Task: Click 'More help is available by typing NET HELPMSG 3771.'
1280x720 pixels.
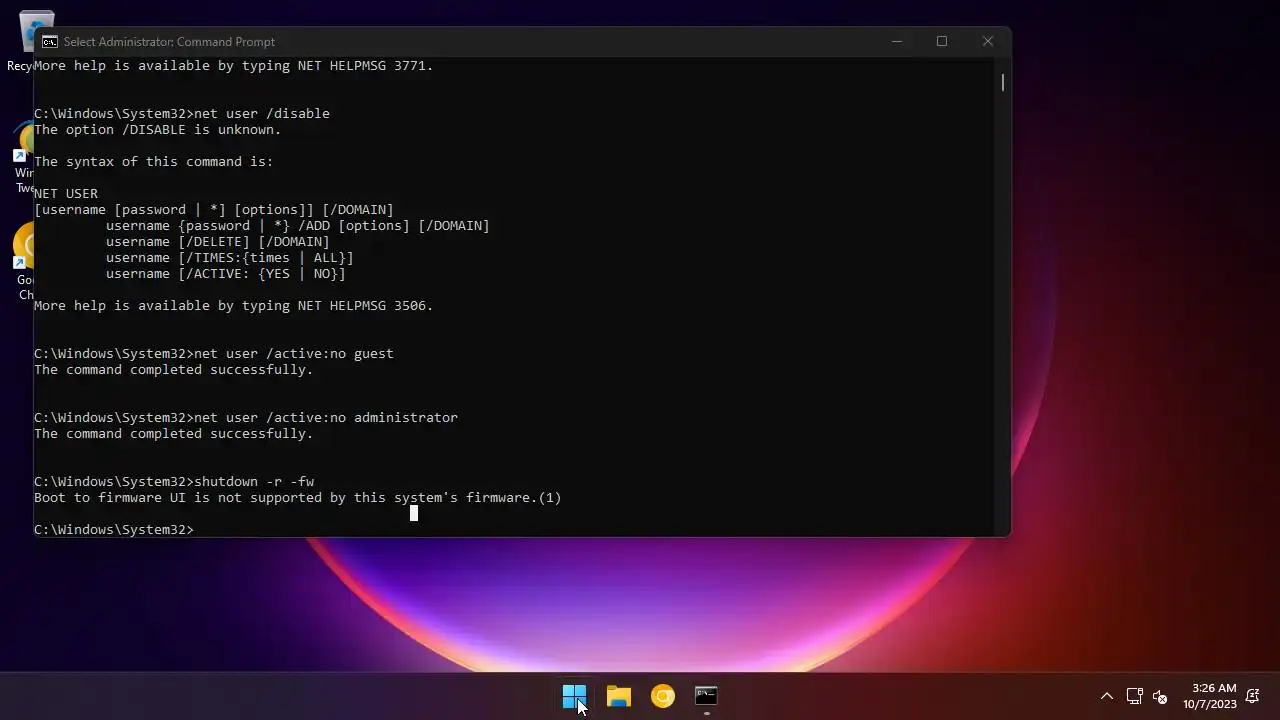Action: (x=234, y=65)
